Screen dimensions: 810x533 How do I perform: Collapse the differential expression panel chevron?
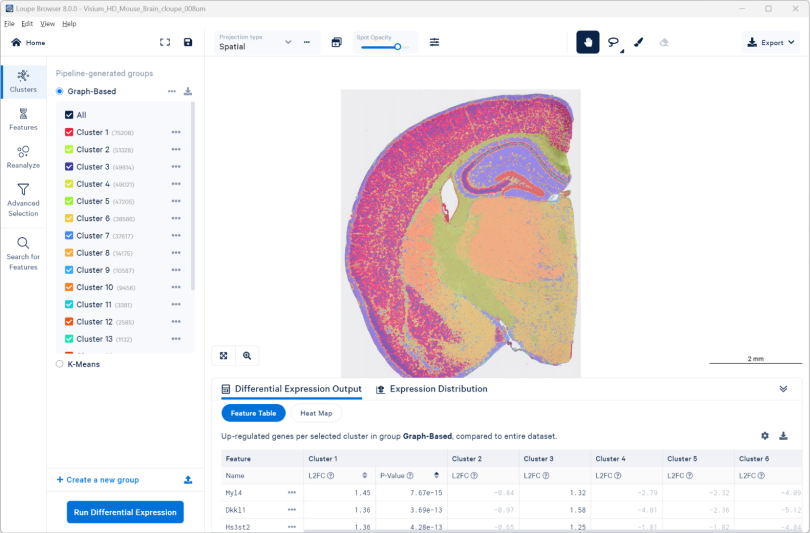(x=783, y=389)
